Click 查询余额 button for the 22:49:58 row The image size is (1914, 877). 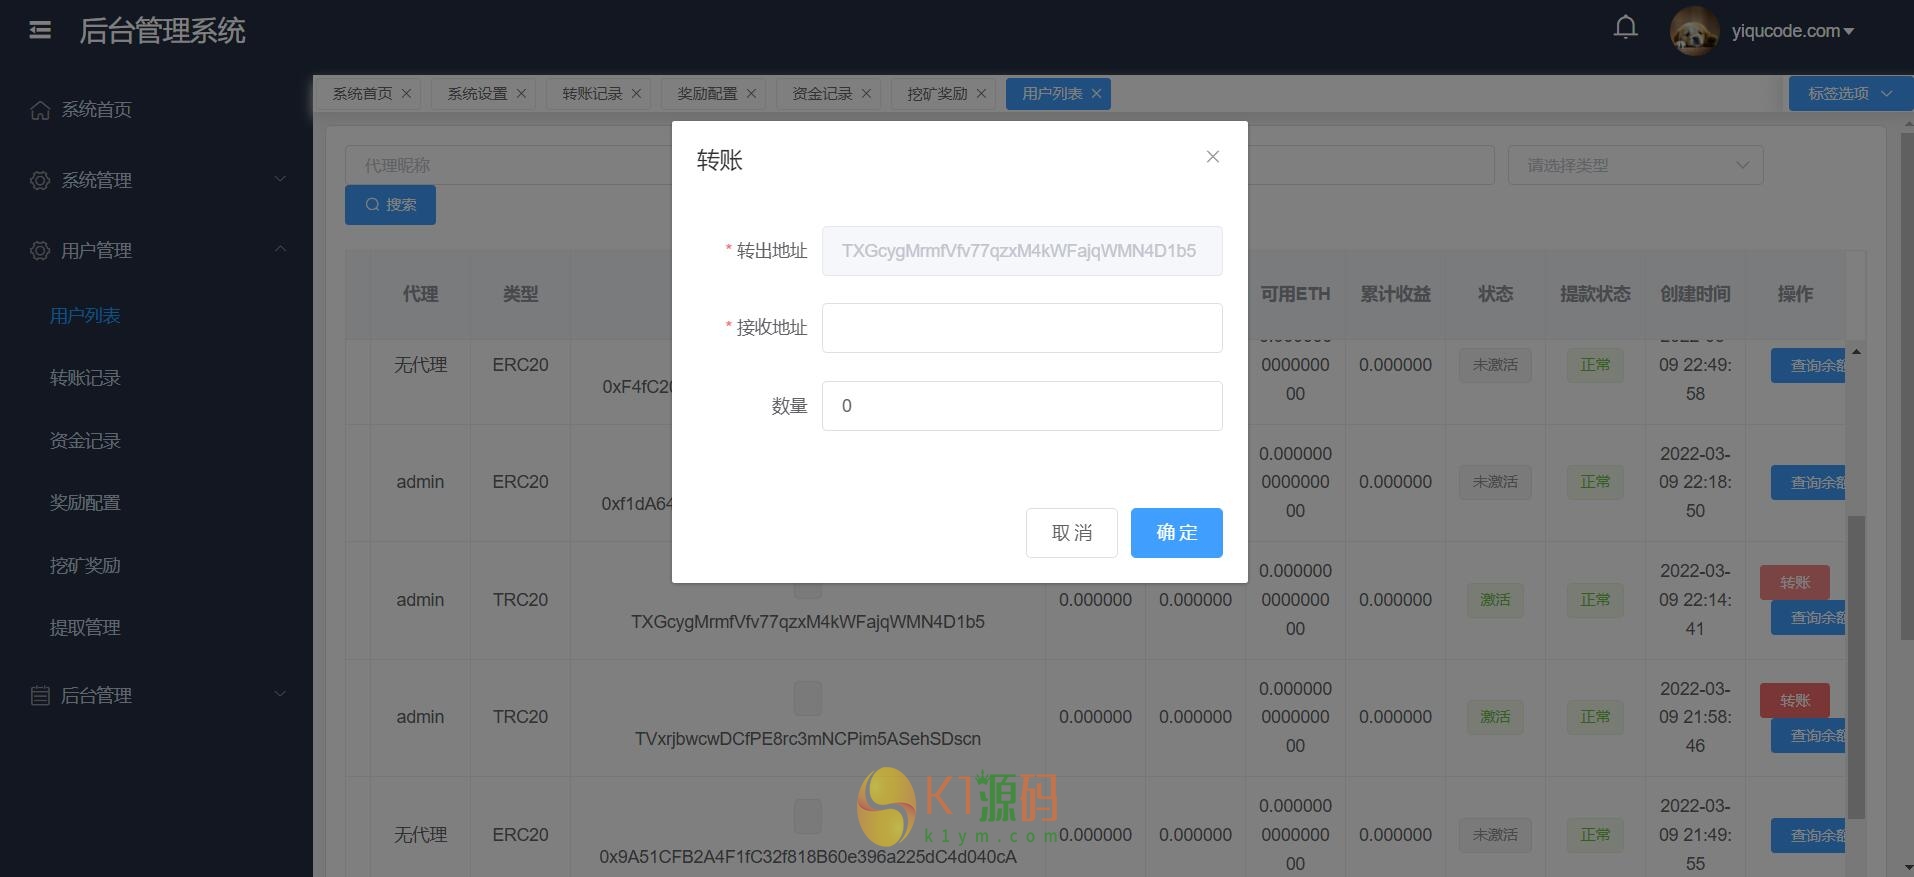coord(1808,366)
